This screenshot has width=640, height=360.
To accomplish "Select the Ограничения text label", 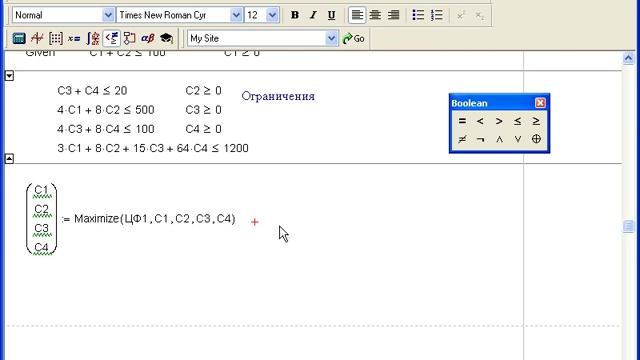I will tap(278, 96).
